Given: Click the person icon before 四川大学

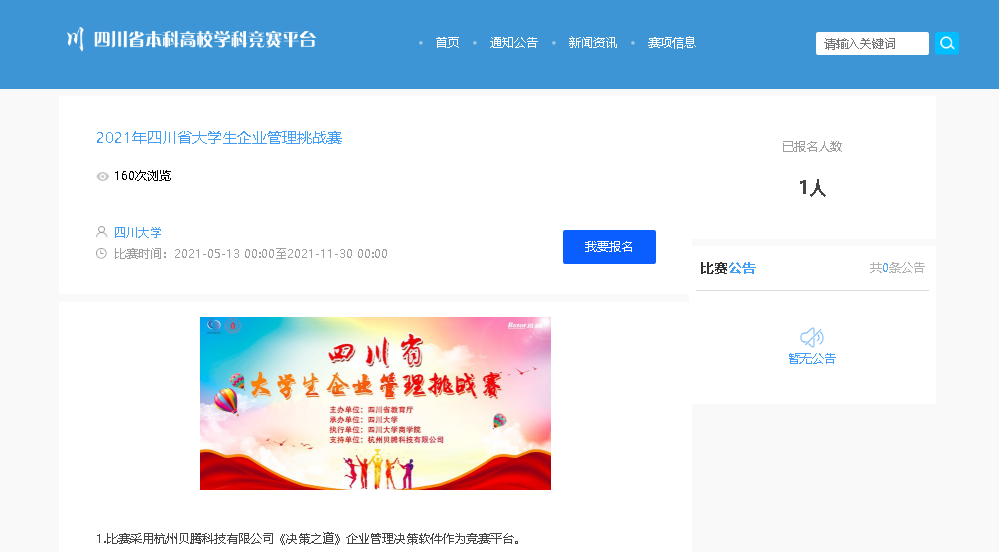Looking at the screenshot, I should pos(101,231).
